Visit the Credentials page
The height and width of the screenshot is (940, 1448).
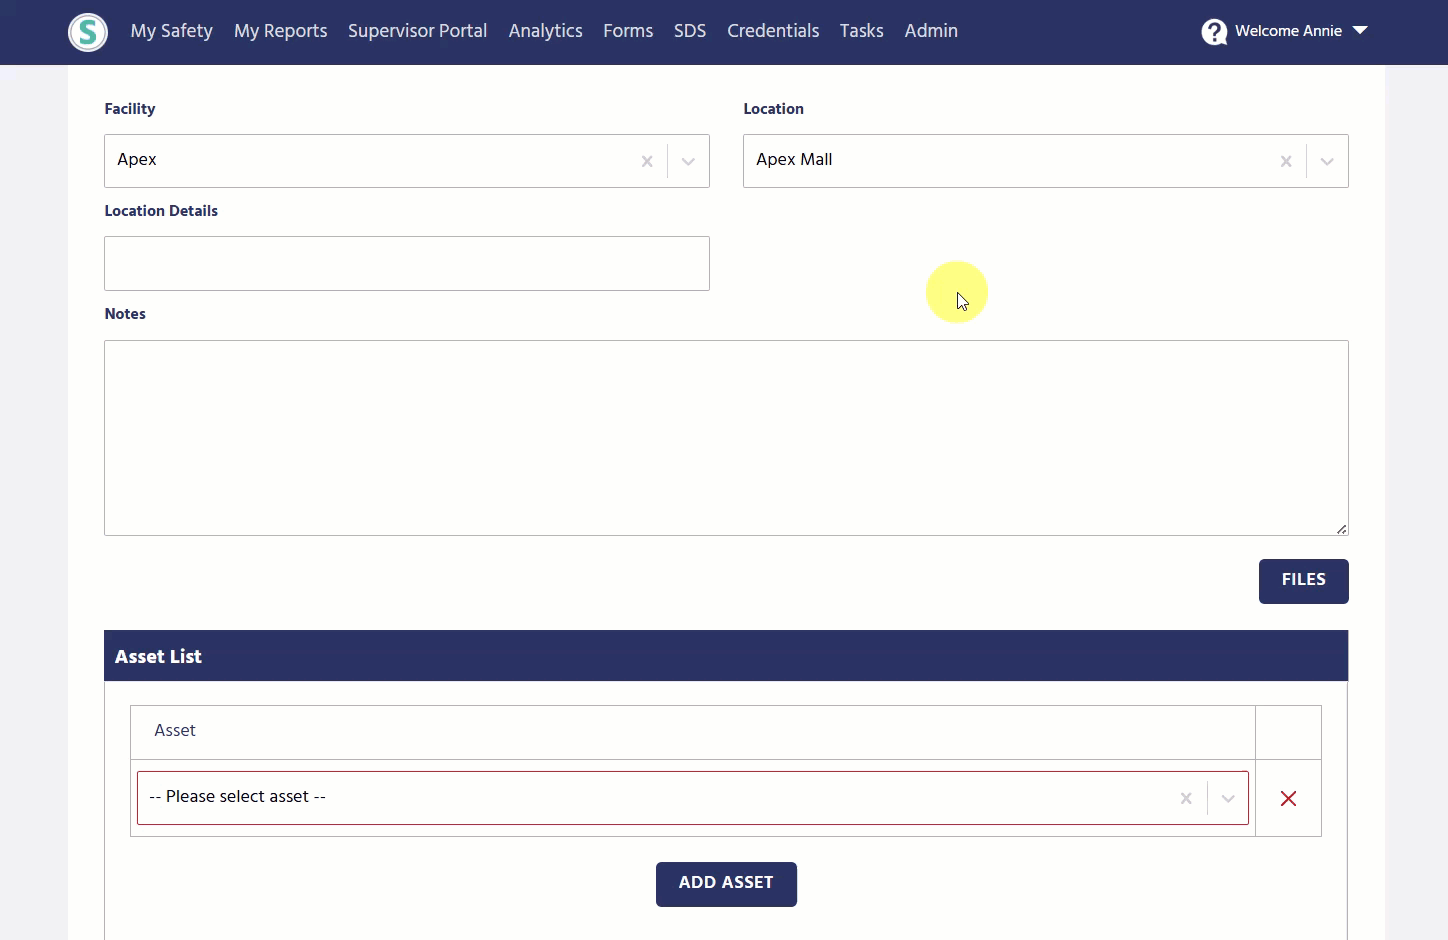click(773, 31)
